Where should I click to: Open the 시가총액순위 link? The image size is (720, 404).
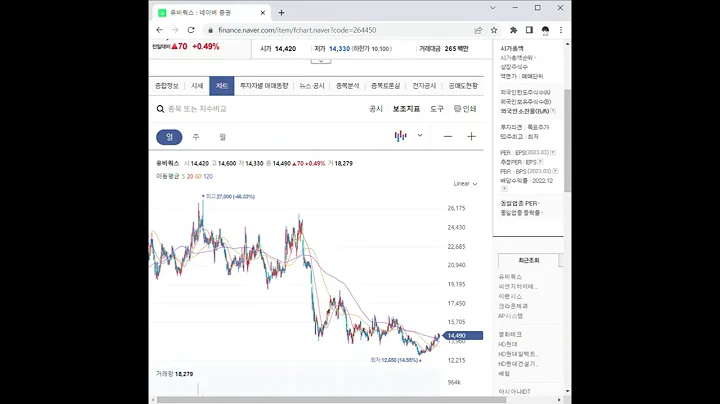(518, 58)
